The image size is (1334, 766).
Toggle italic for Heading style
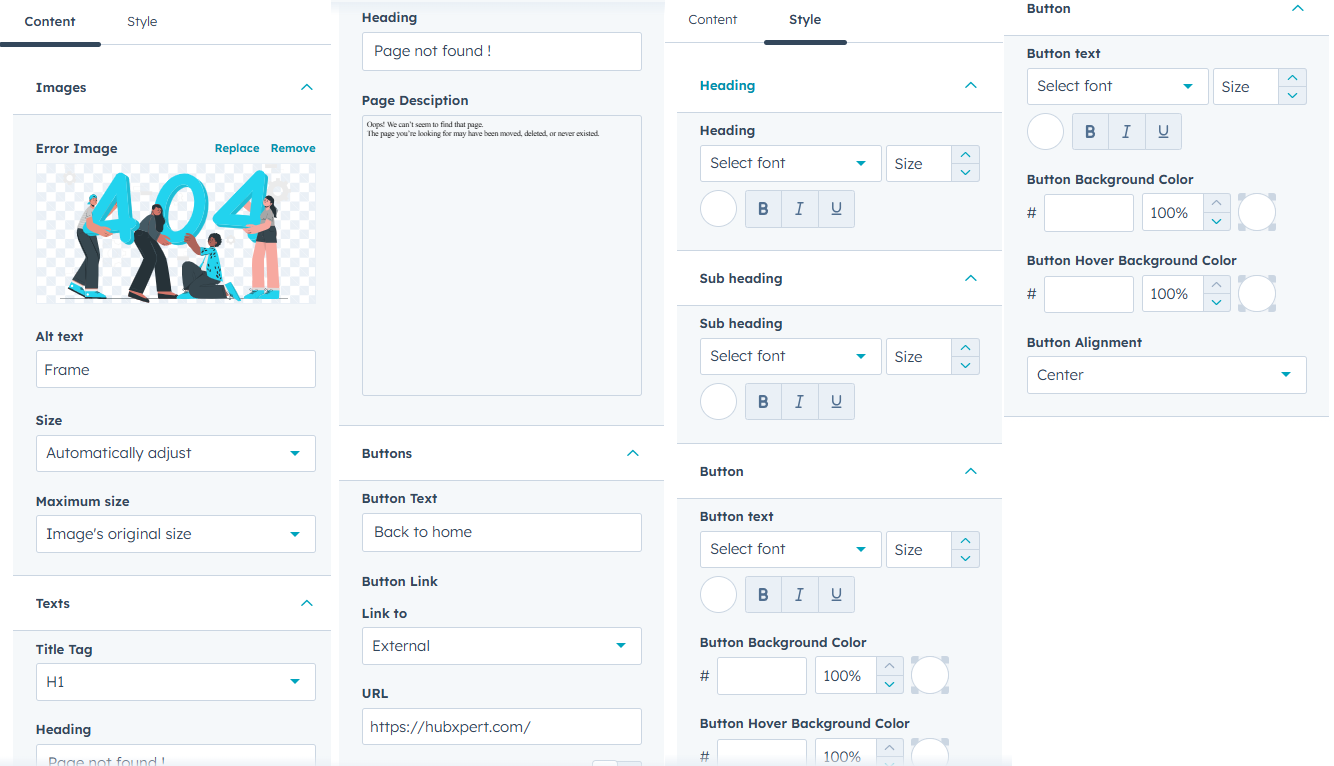coord(799,209)
